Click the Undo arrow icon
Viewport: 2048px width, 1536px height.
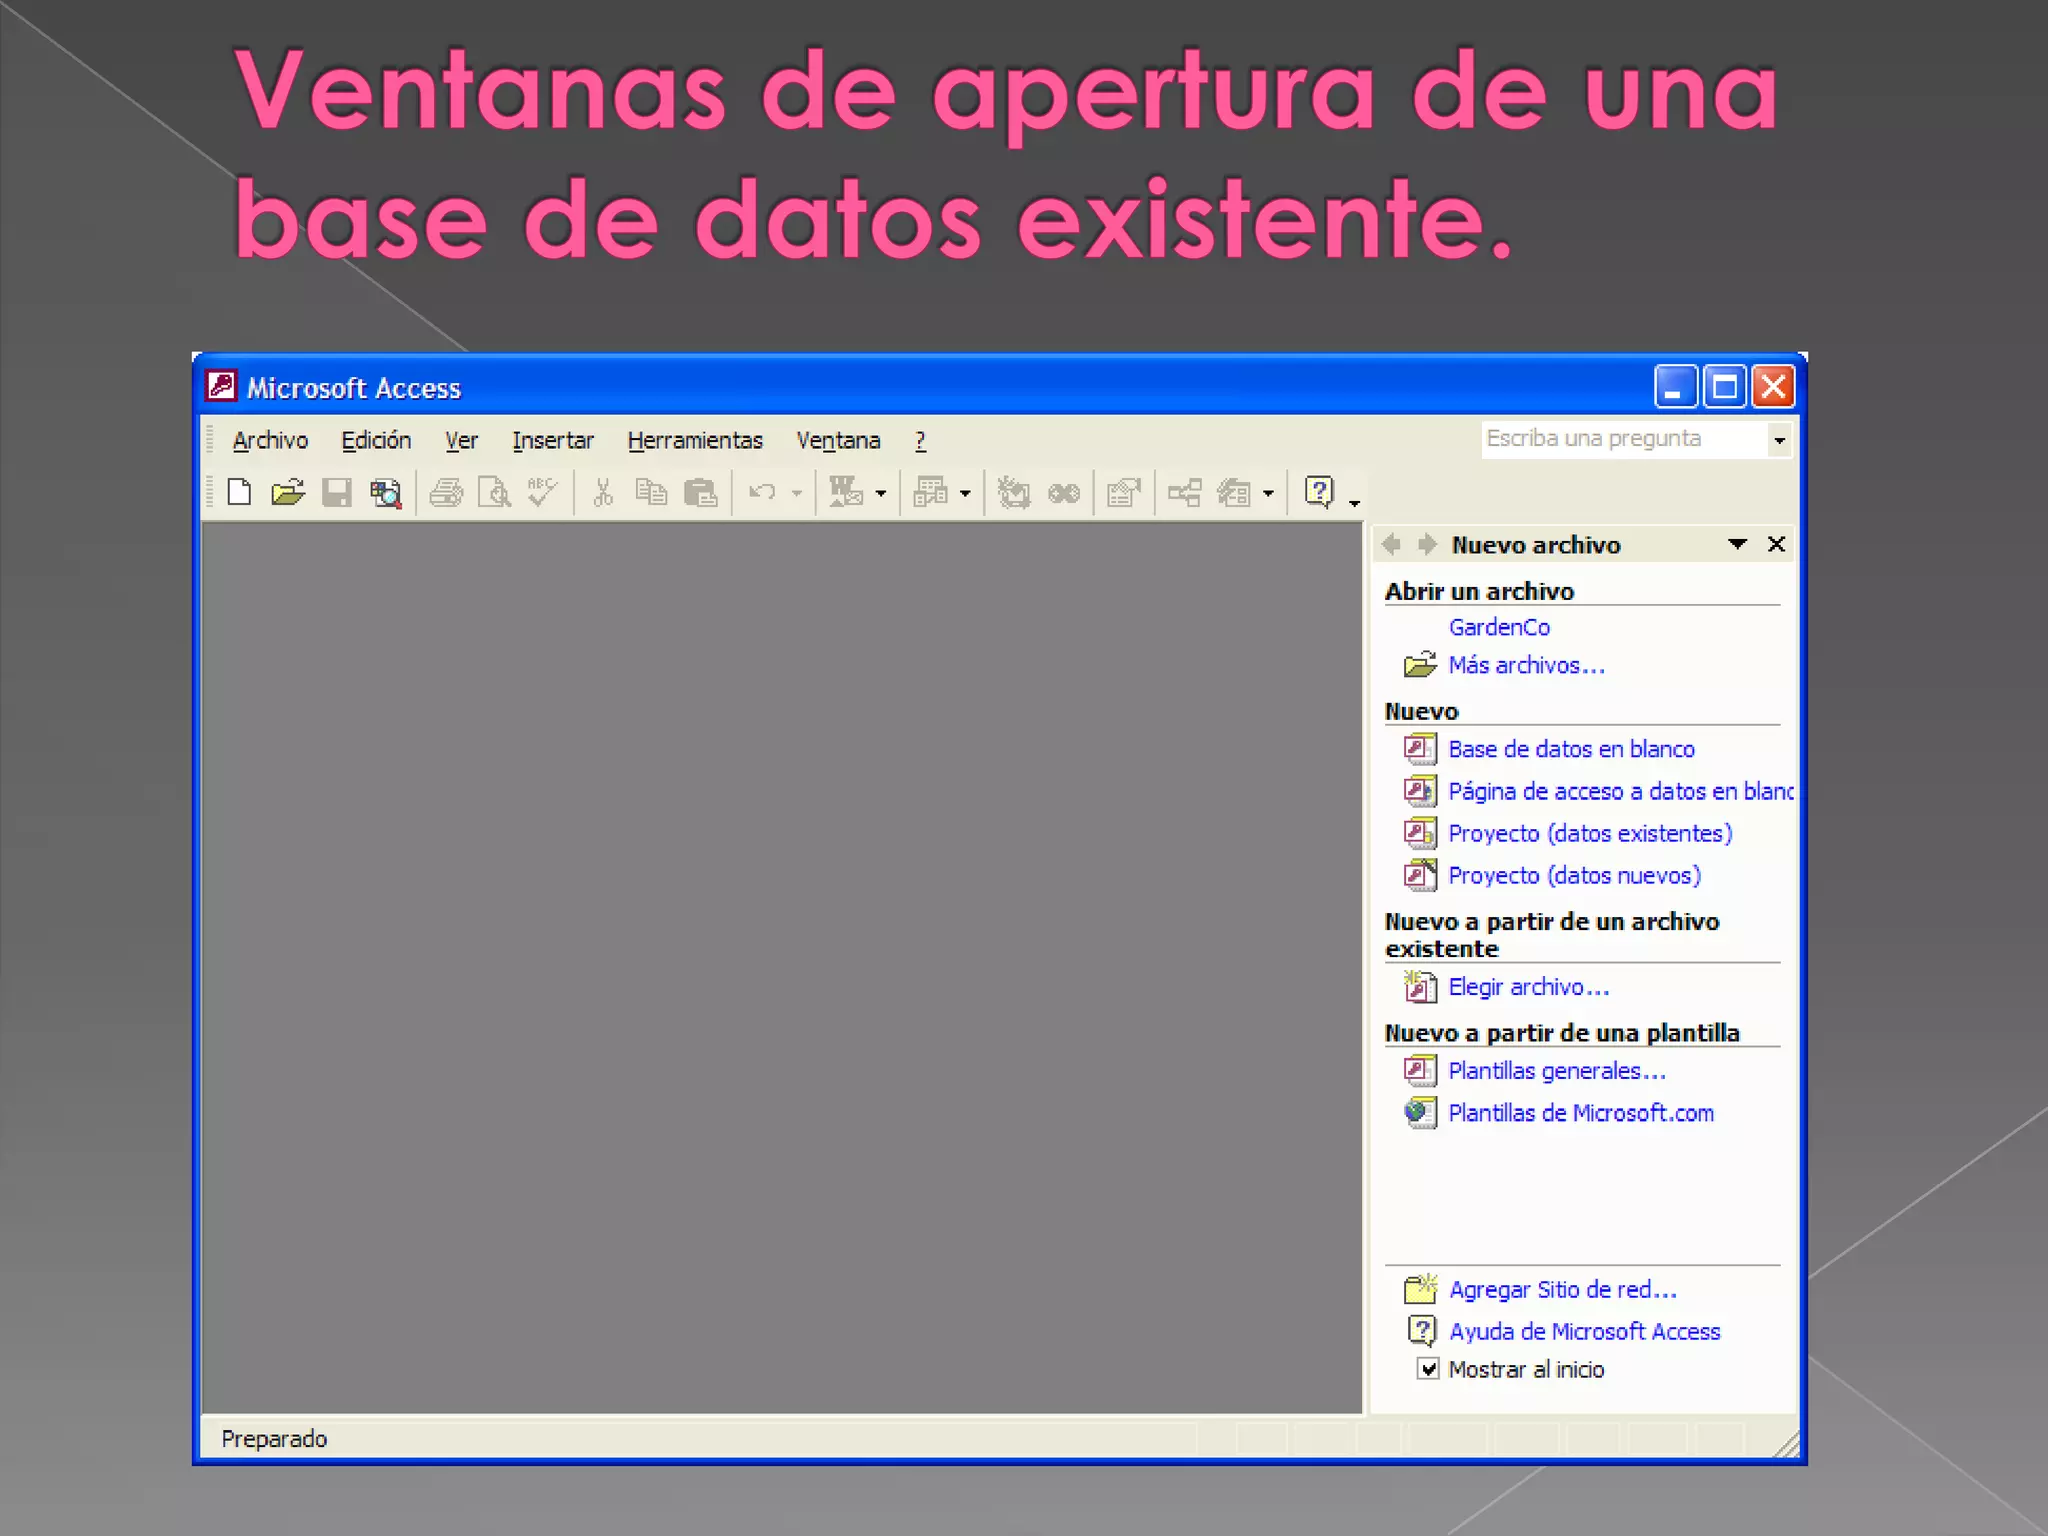tap(763, 493)
